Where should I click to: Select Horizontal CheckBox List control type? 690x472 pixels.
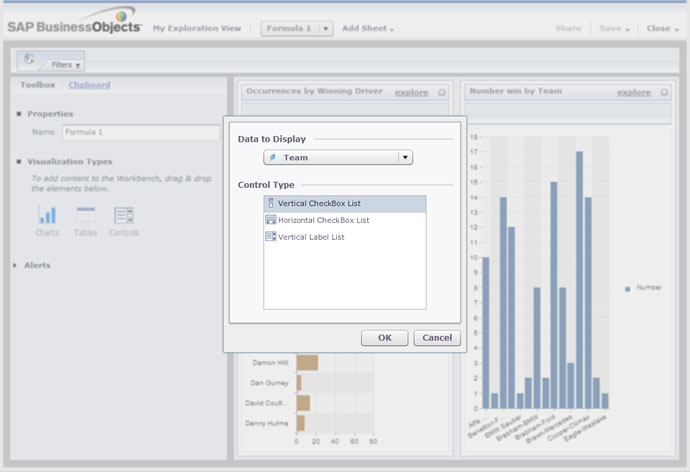[345, 220]
